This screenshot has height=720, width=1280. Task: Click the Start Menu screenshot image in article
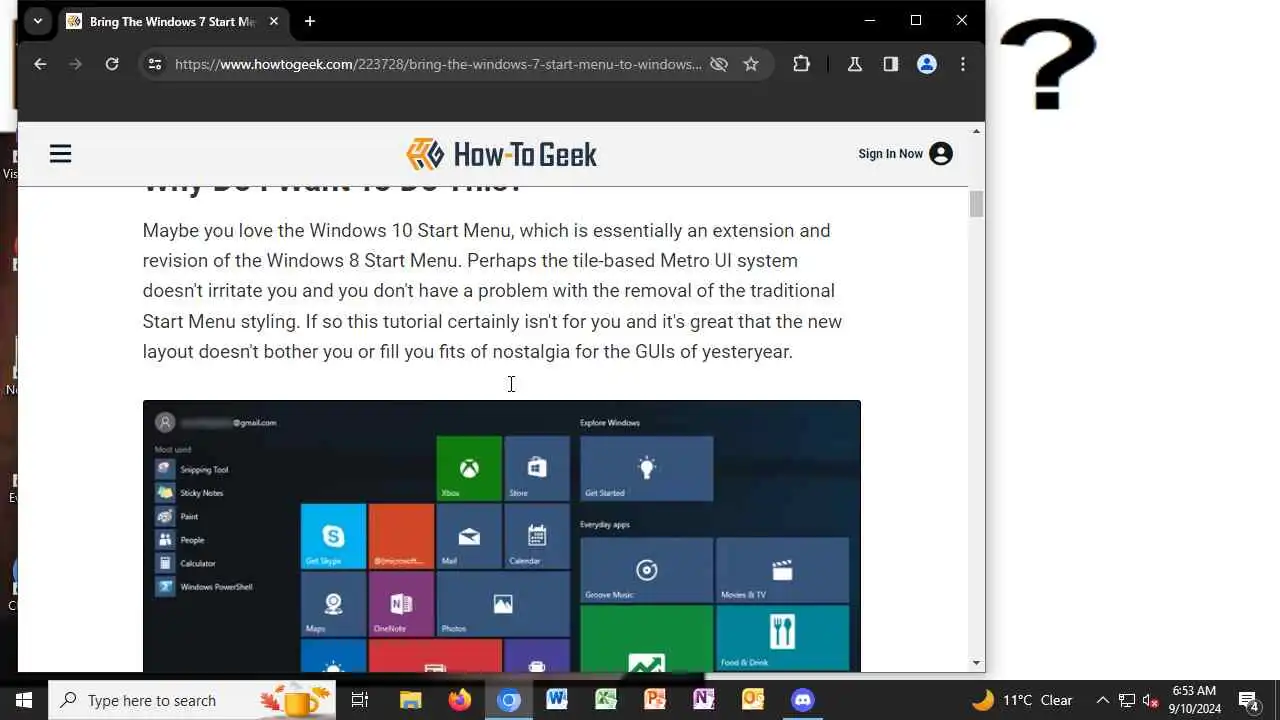pyautogui.click(x=501, y=536)
